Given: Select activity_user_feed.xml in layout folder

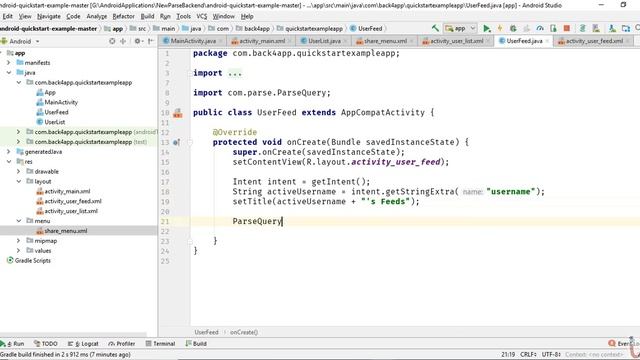Looking at the screenshot, I should 69,201.
